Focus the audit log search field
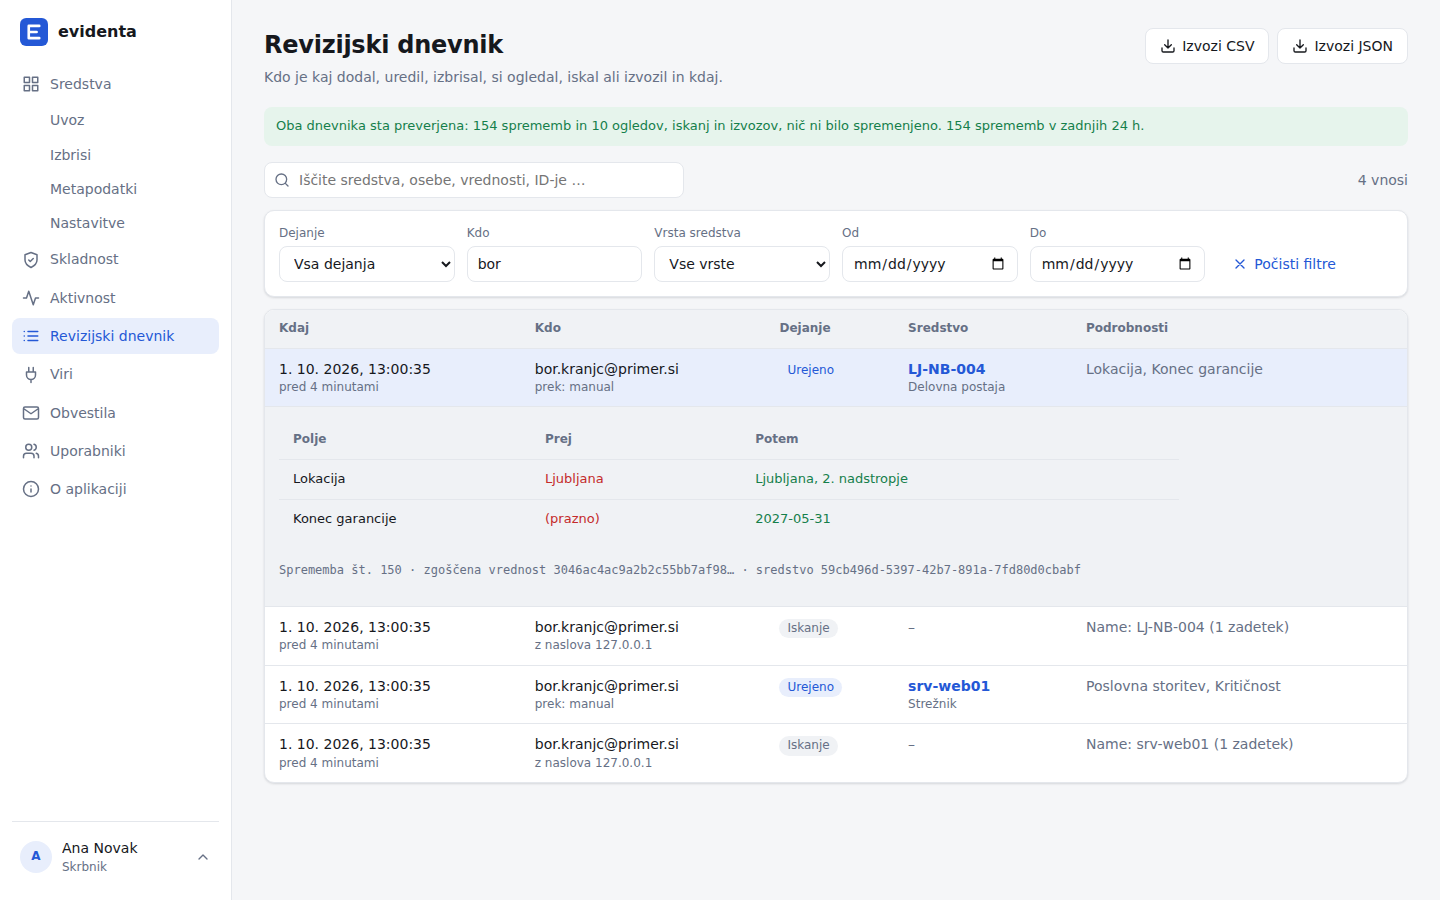Image resolution: width=1440 pixels, height=900 pixels. [474, 180]
